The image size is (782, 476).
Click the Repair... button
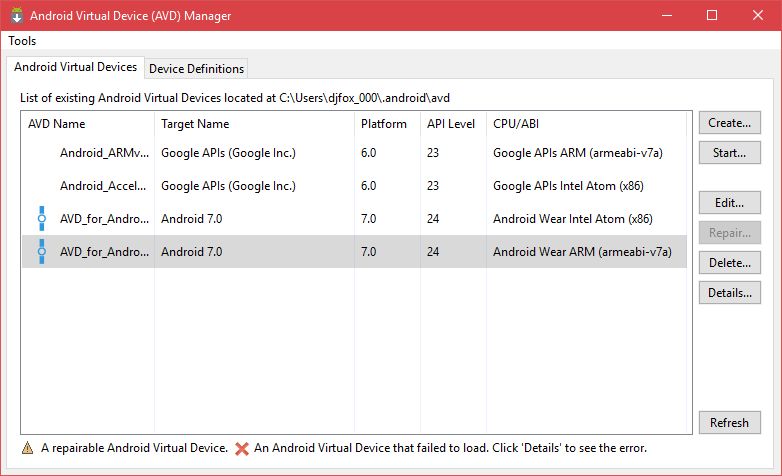730,233
